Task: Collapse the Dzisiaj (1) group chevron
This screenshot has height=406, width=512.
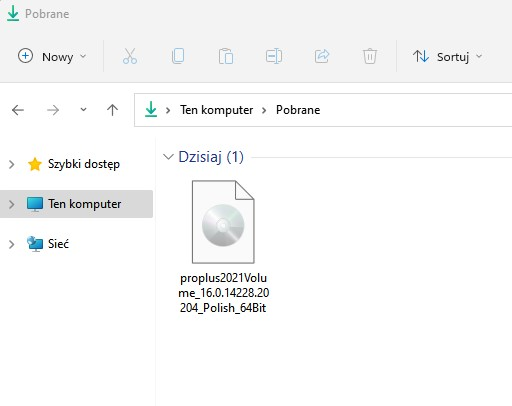Action: (168, 157)
